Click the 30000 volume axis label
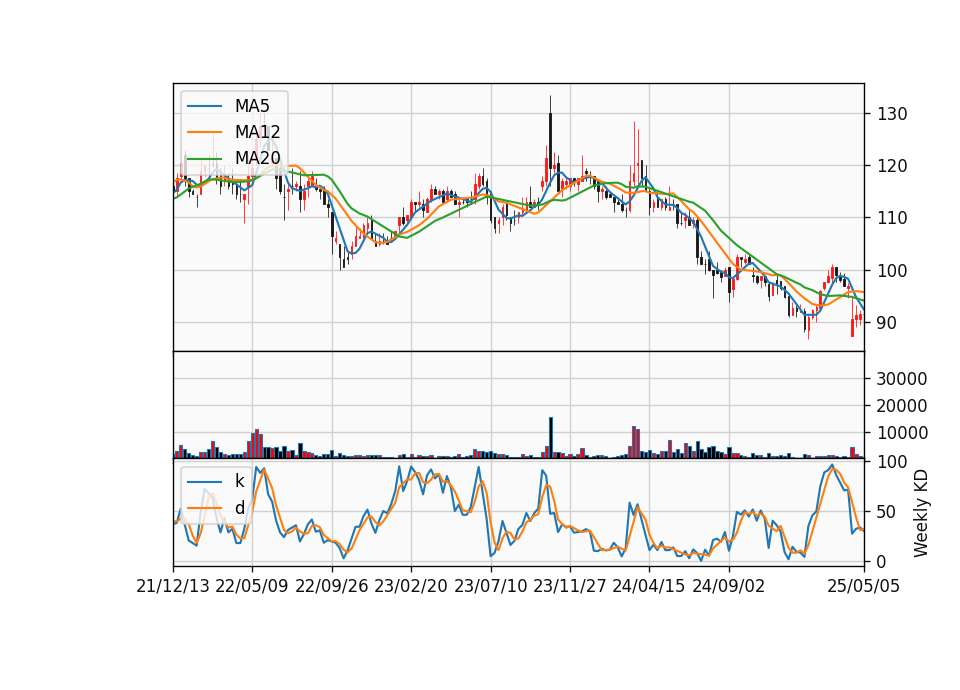The image size is (960, 690). pyautogui.click(x=902, y=379)
